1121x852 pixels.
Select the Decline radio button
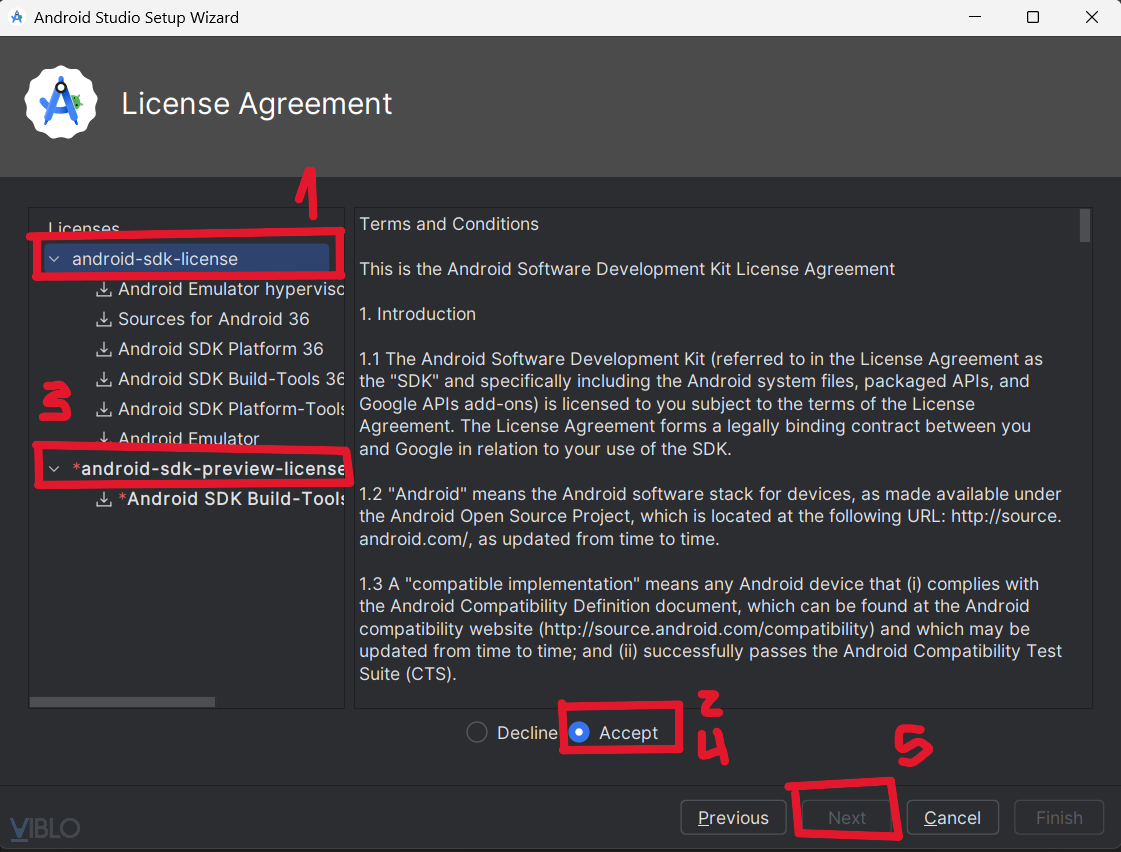[477, 733]
